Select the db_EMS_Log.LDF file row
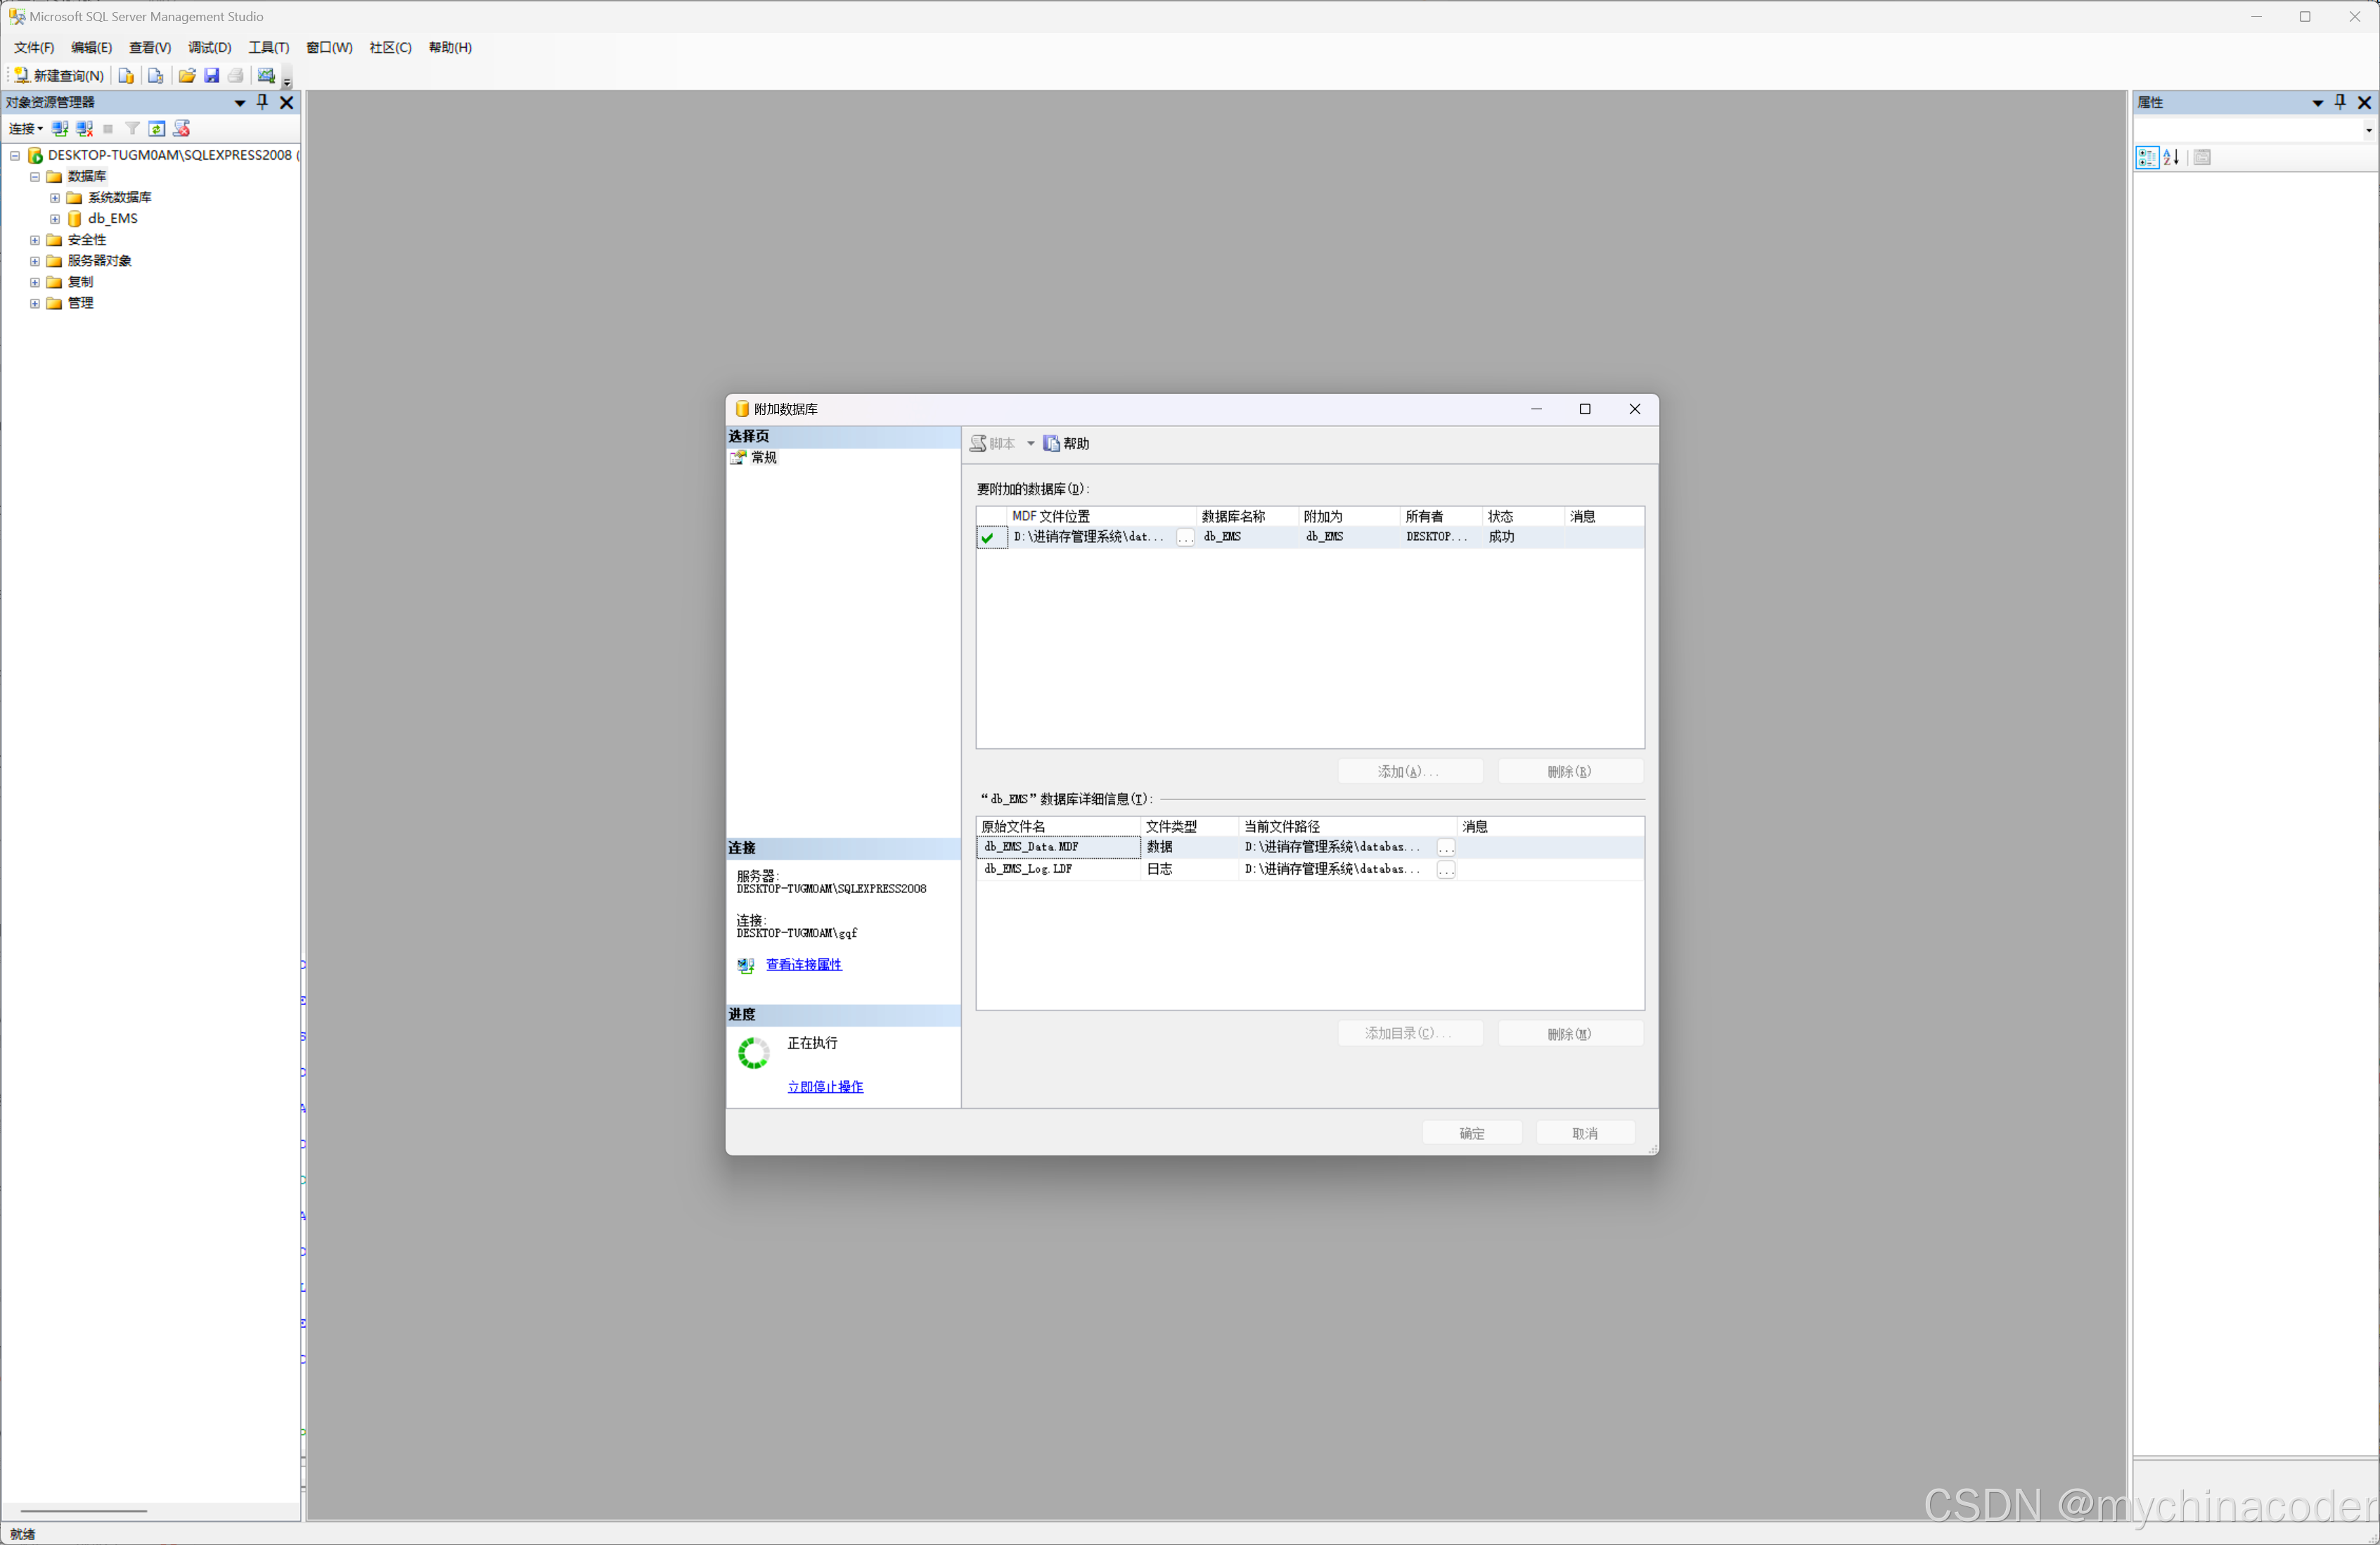 click(x=1028, y=870)
